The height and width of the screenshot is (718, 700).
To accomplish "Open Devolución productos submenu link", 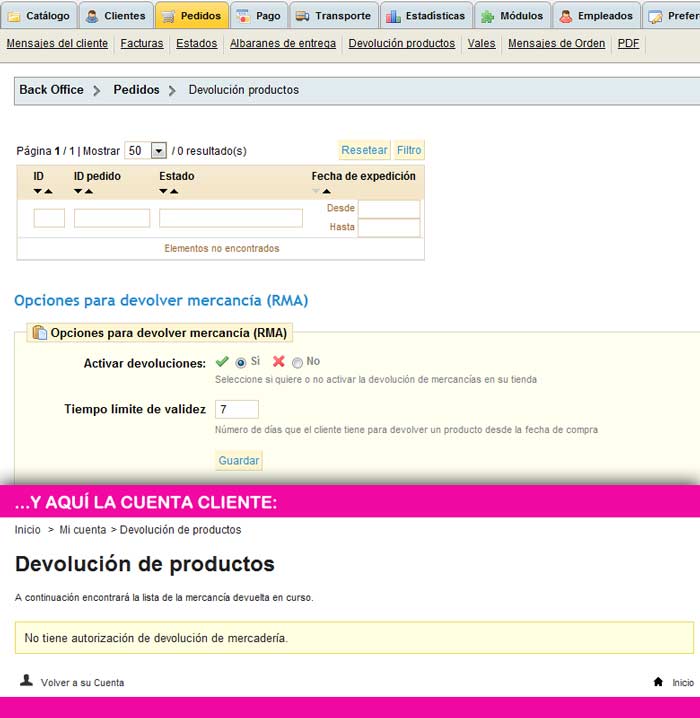I will tap(402, 44).
